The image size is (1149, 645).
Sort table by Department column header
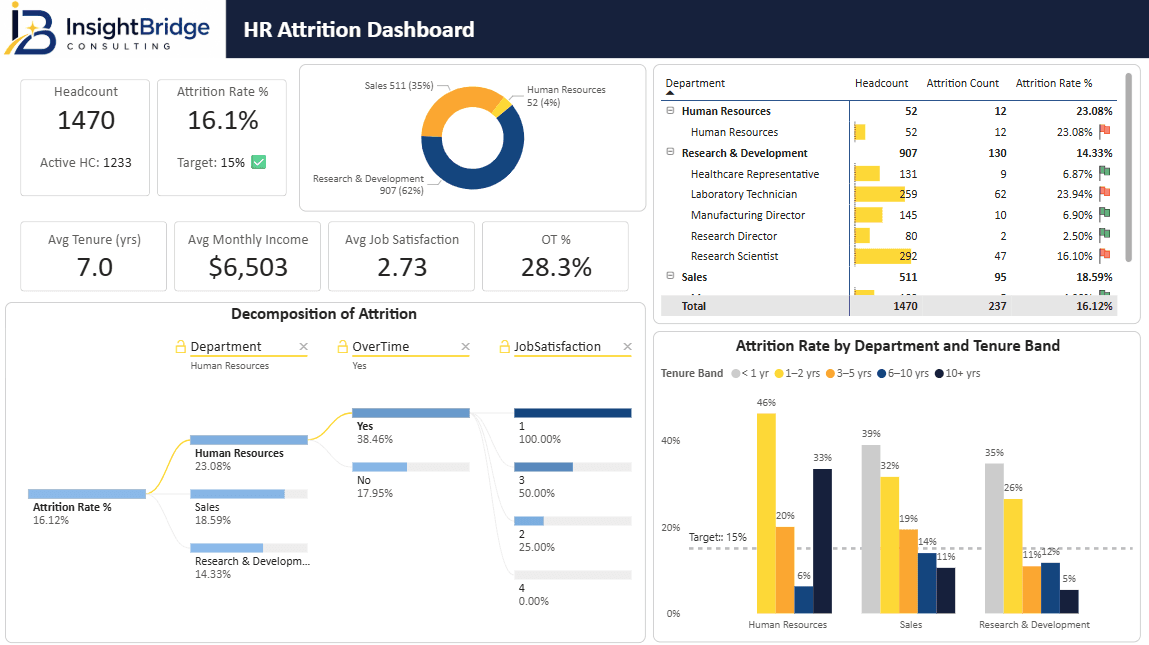(x=695, y=84)
